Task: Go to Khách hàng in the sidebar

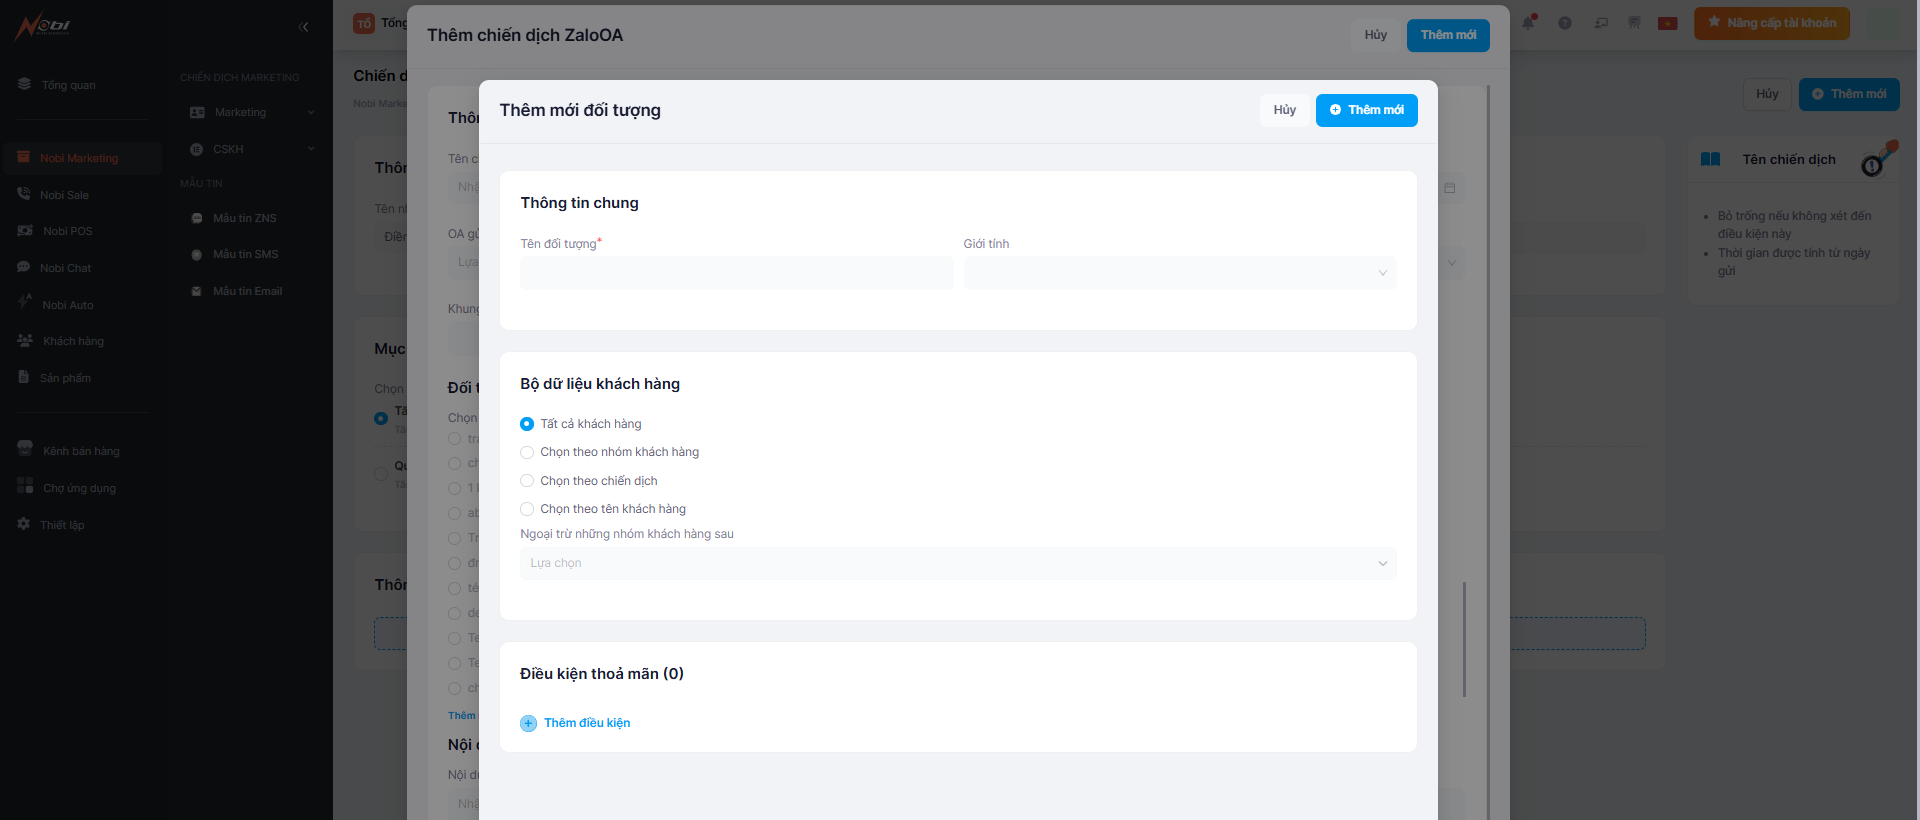Action: 72,341
